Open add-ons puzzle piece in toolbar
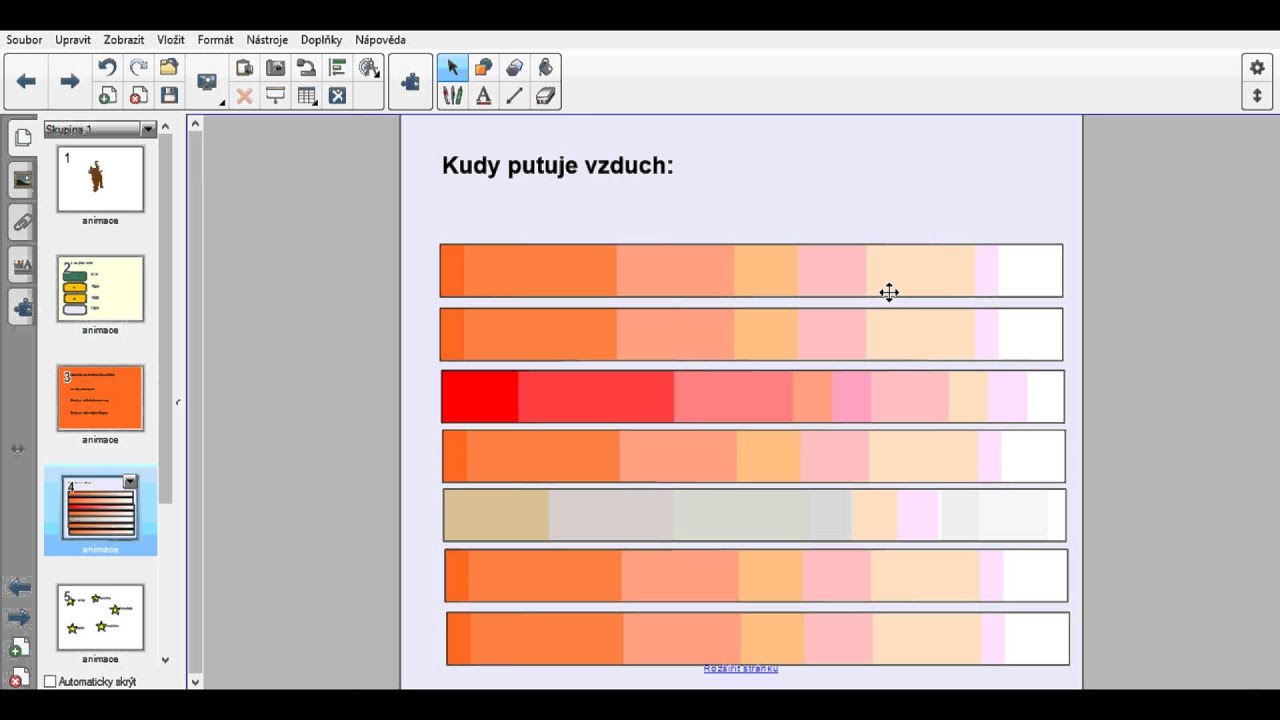1280x720 pixels. pyautogui.click(x=410, y=82)
